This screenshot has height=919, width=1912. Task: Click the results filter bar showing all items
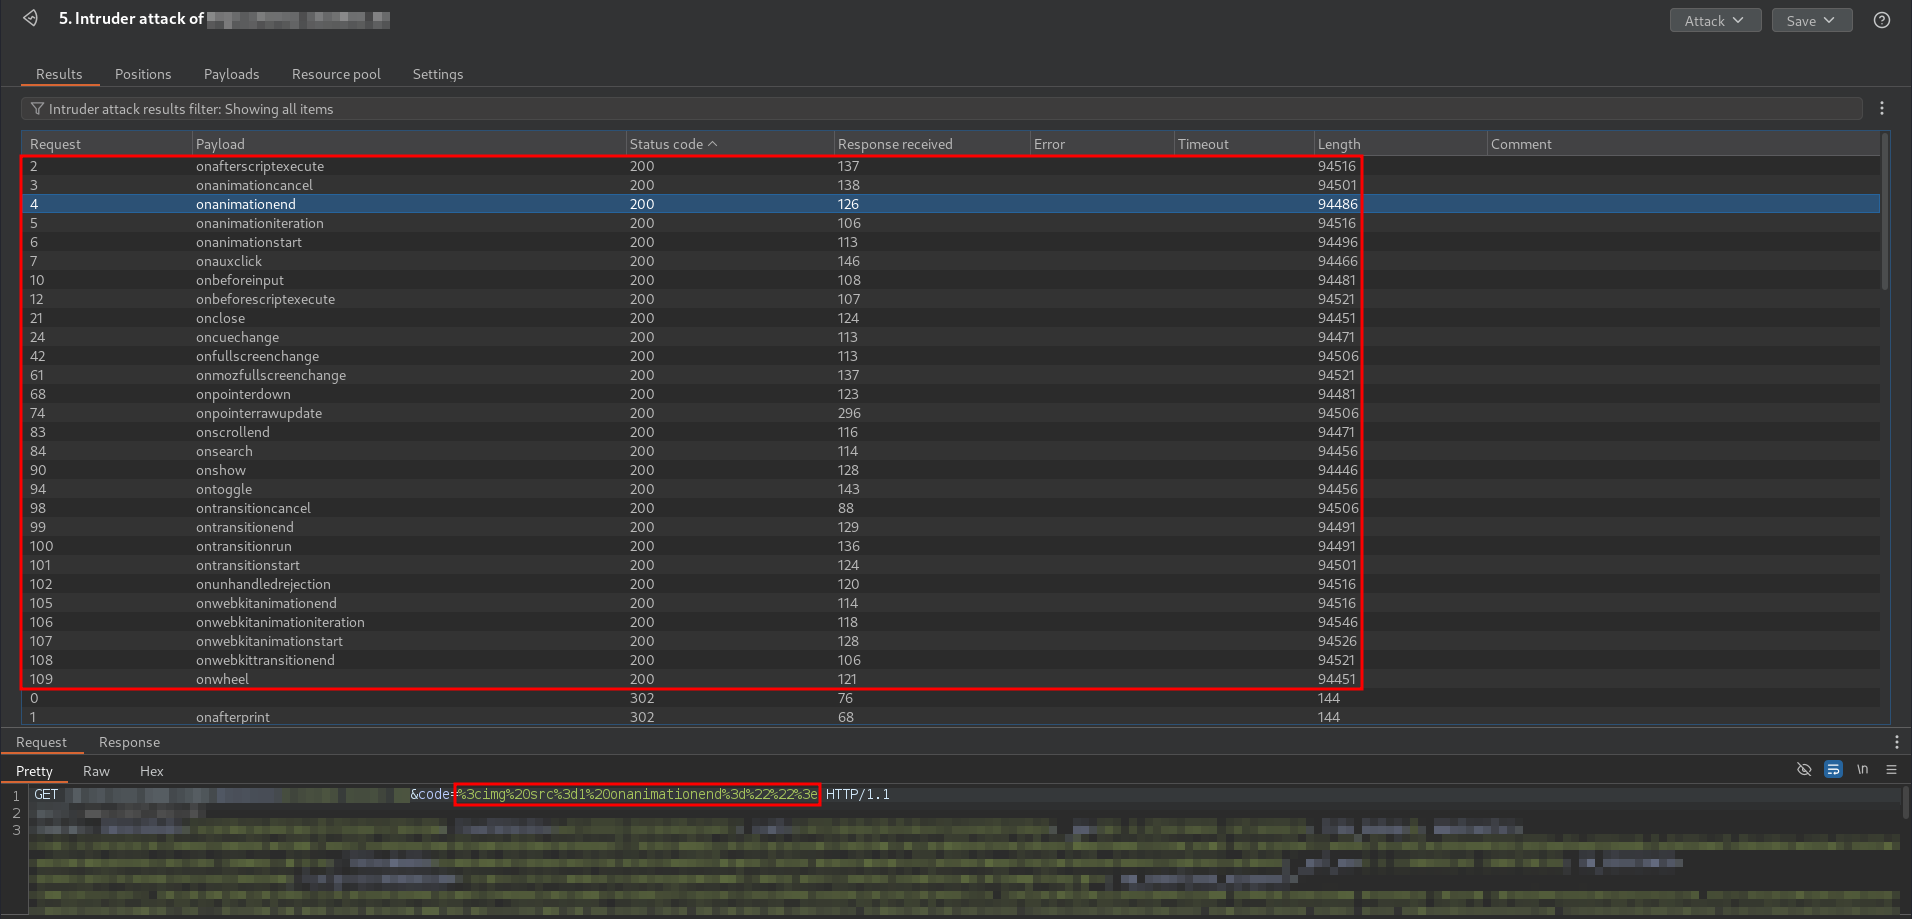coord(941,108)
